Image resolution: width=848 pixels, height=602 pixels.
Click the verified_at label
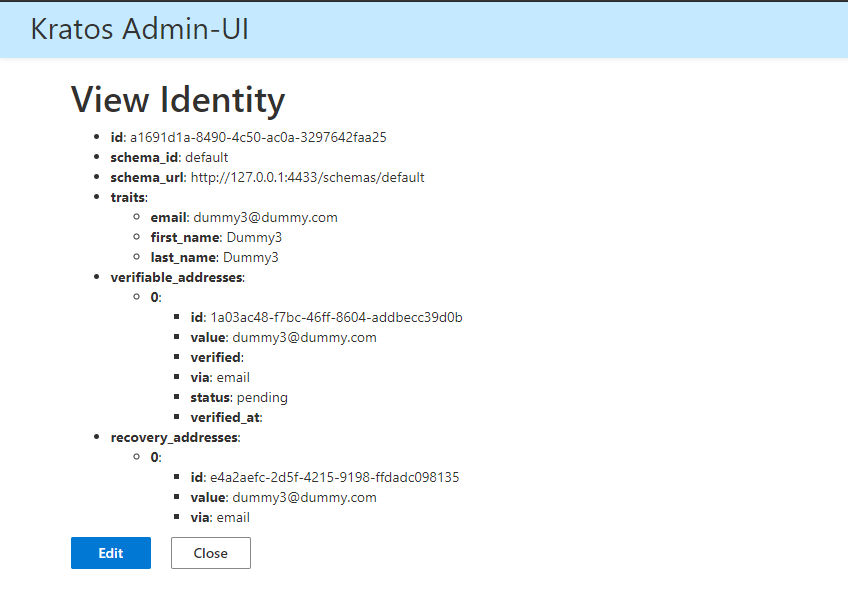pos(226,418)
